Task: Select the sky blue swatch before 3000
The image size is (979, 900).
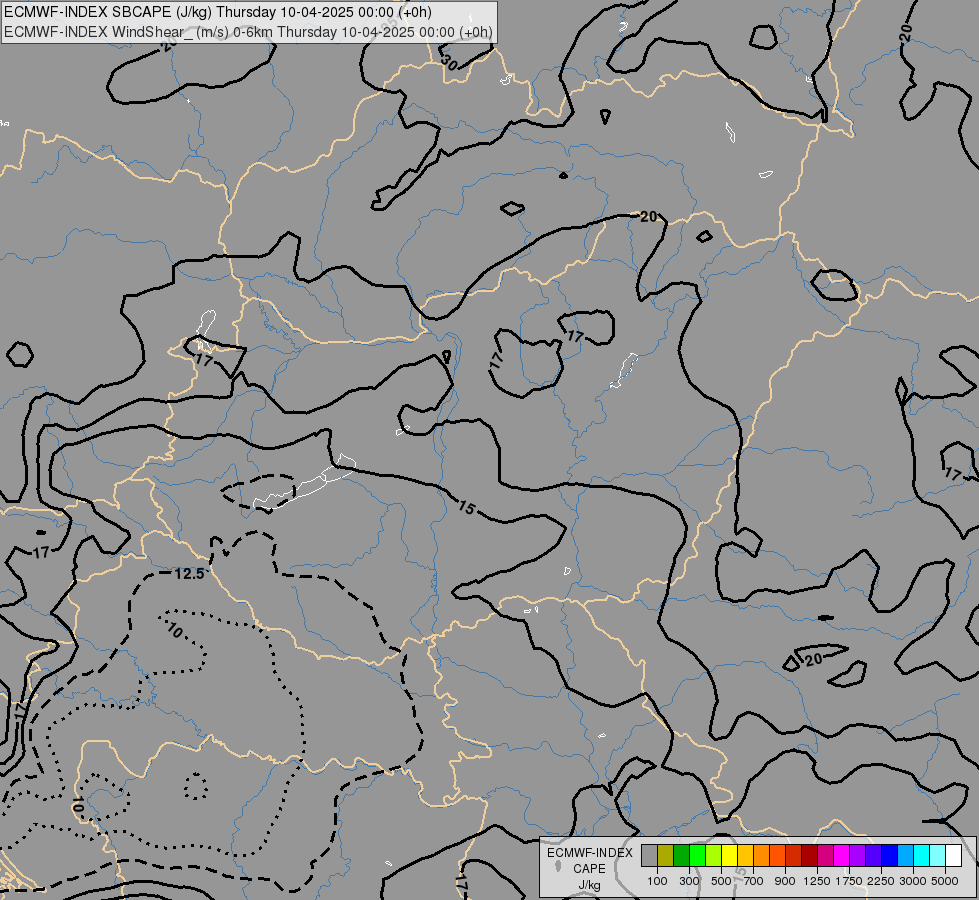Action: [x=905, y=856]
